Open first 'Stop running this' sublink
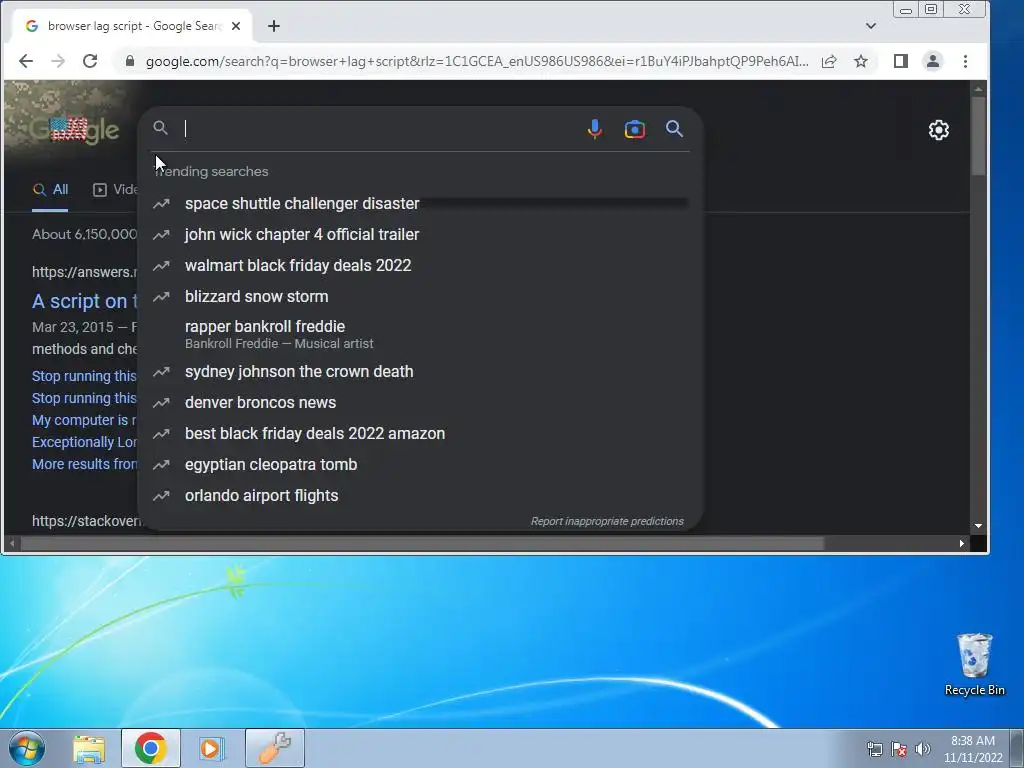1024x768 pixels. click(x=84, y=376)
